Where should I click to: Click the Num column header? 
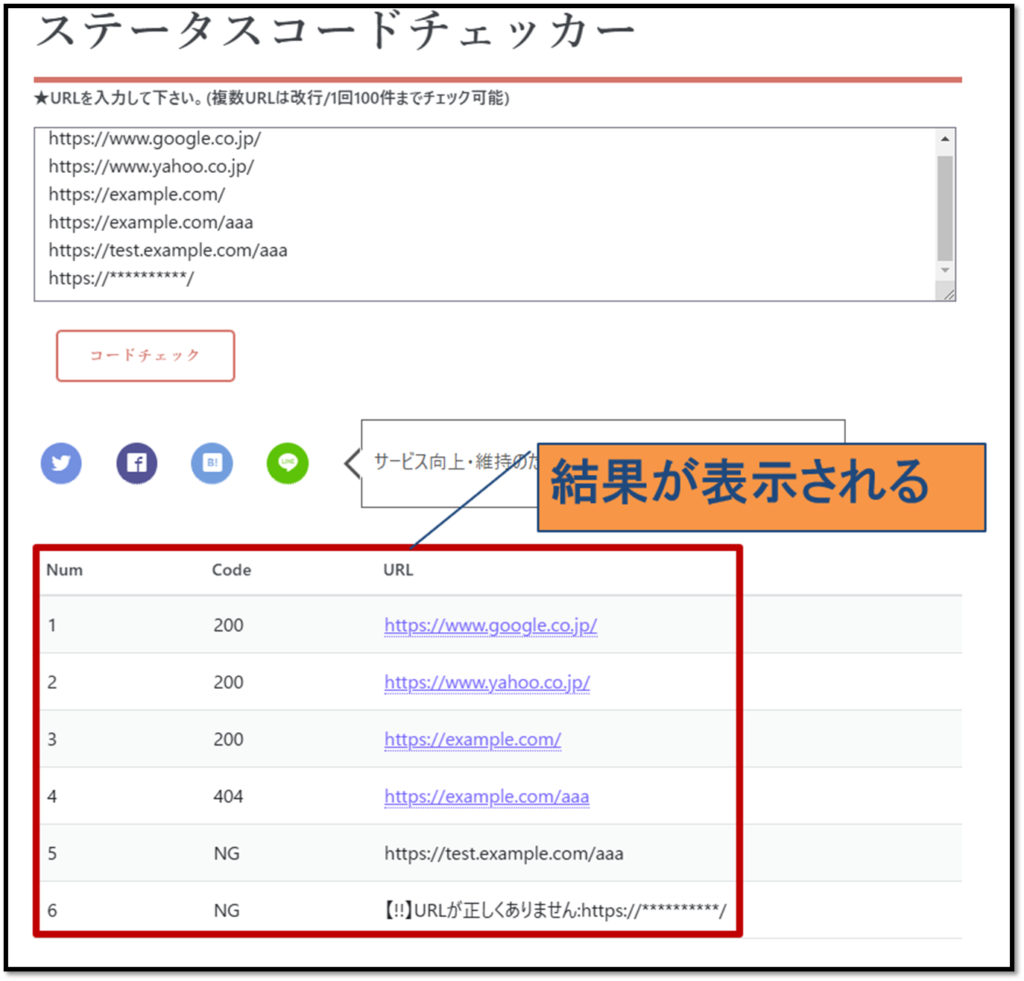[x=65, y=570]
